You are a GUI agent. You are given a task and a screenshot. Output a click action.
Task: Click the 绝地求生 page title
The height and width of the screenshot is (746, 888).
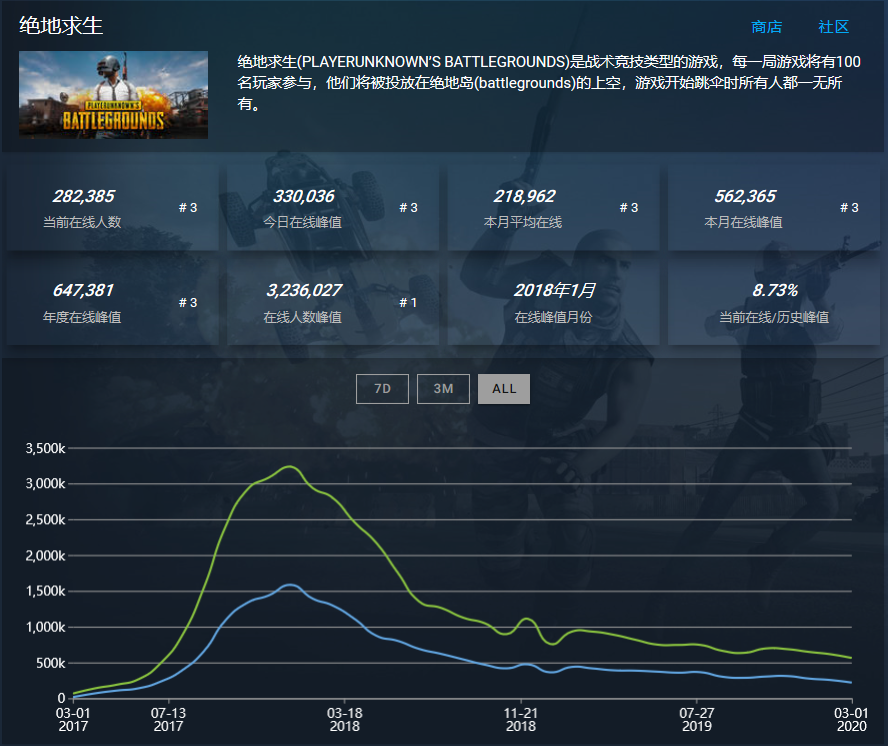pyautogui.click(x=61, y=25)
